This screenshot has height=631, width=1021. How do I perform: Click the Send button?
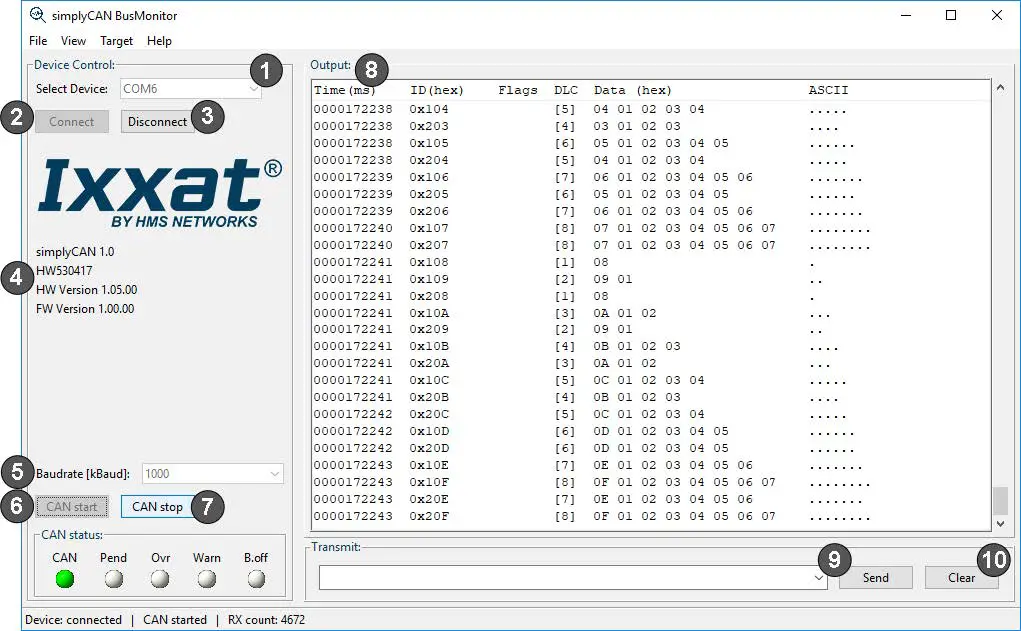(x=876, y=578)
